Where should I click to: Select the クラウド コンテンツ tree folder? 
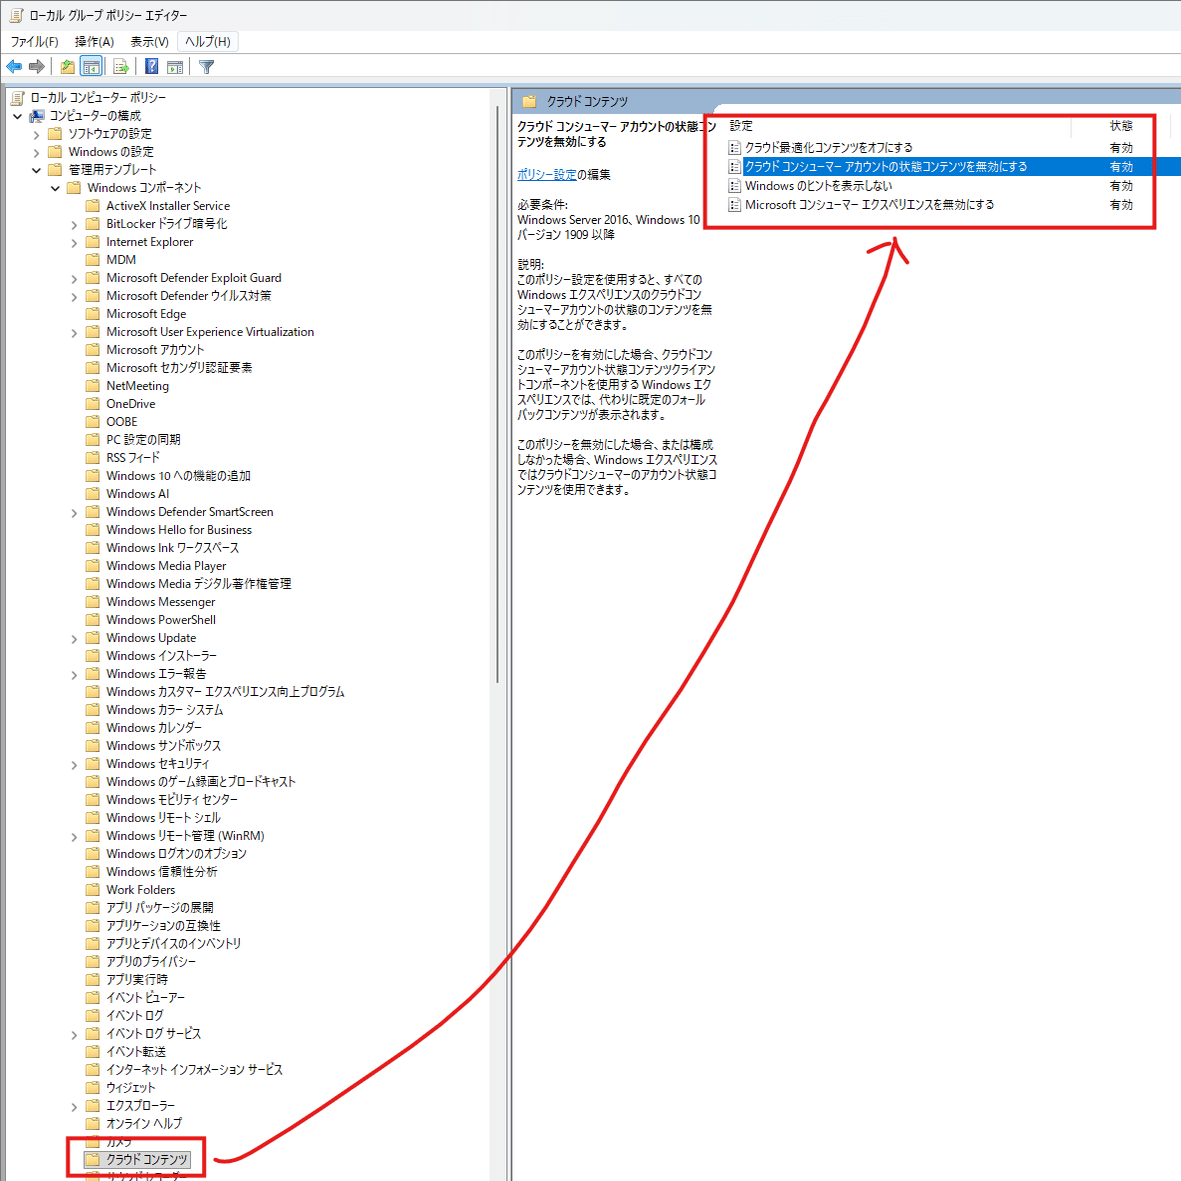click(x=146, y=1159)
